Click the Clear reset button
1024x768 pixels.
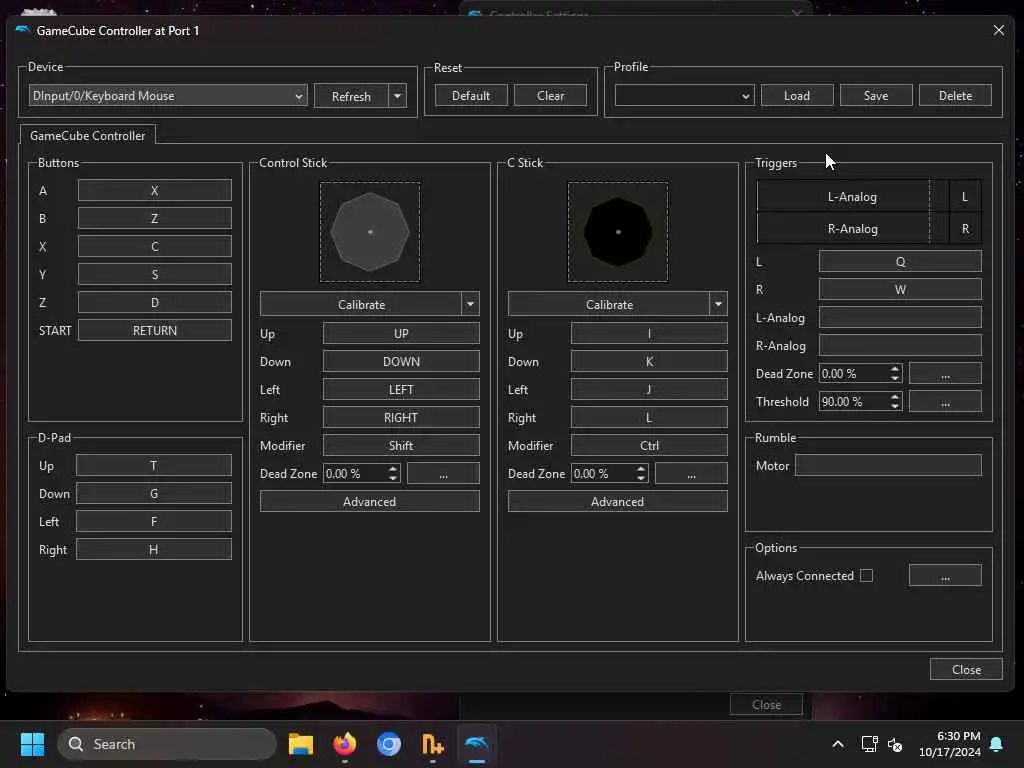click(x=550, y=95)
